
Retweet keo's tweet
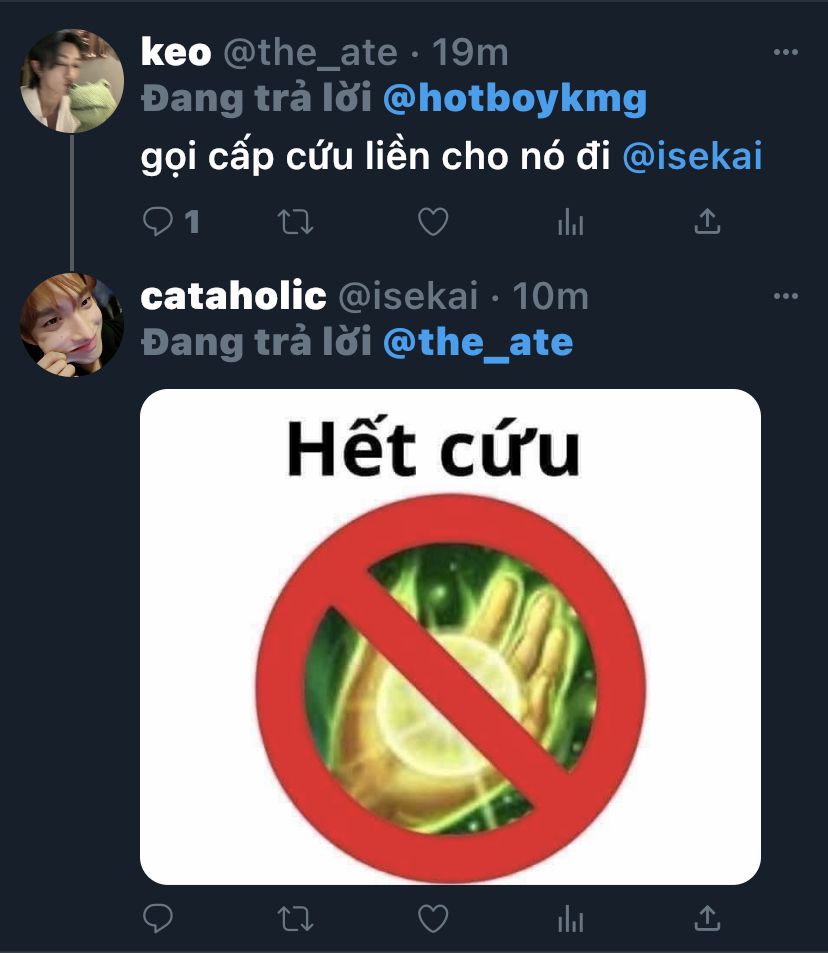coord(295,222)
